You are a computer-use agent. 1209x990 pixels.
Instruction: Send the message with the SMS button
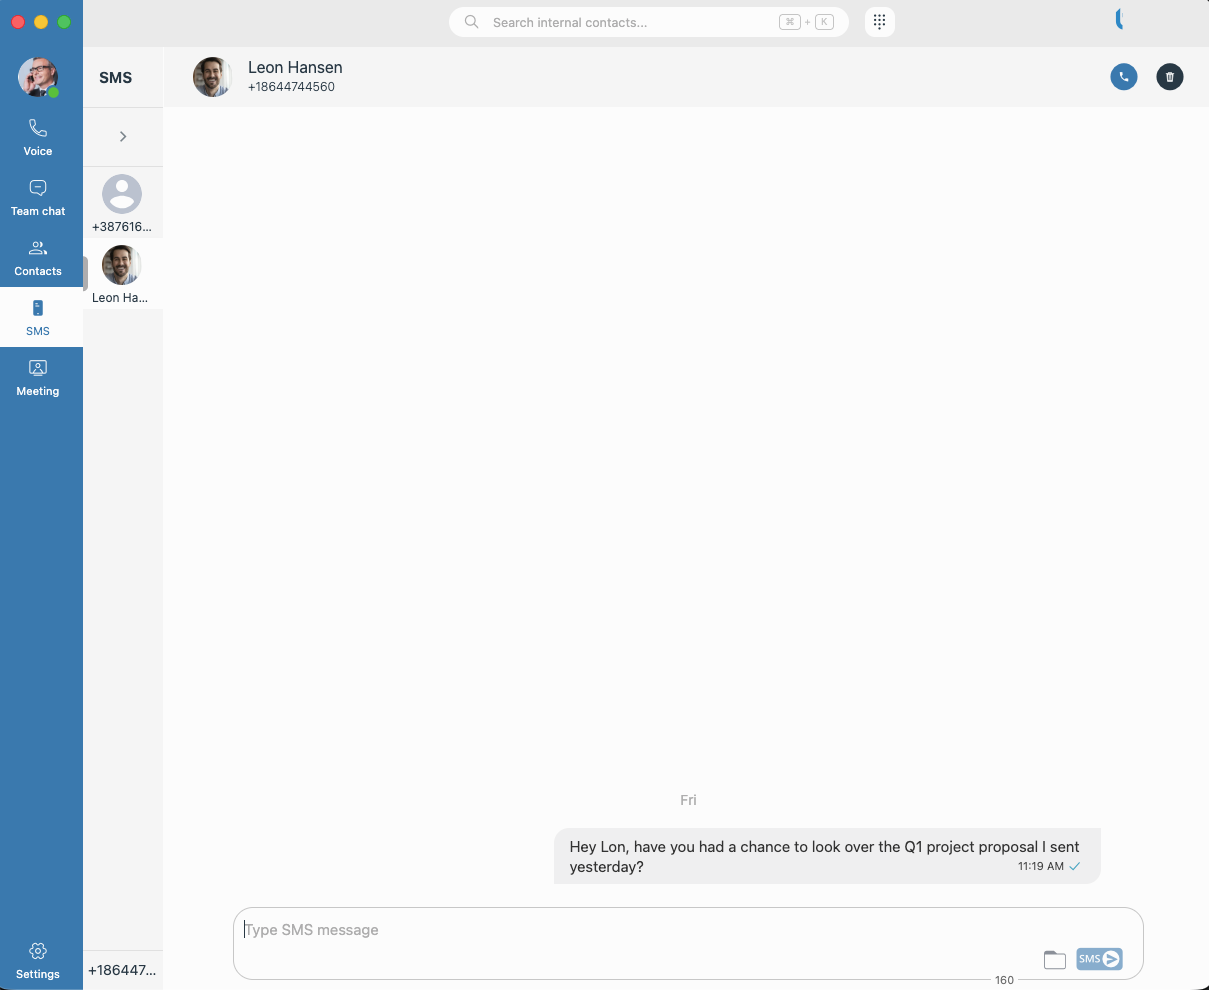[1099, 958]
